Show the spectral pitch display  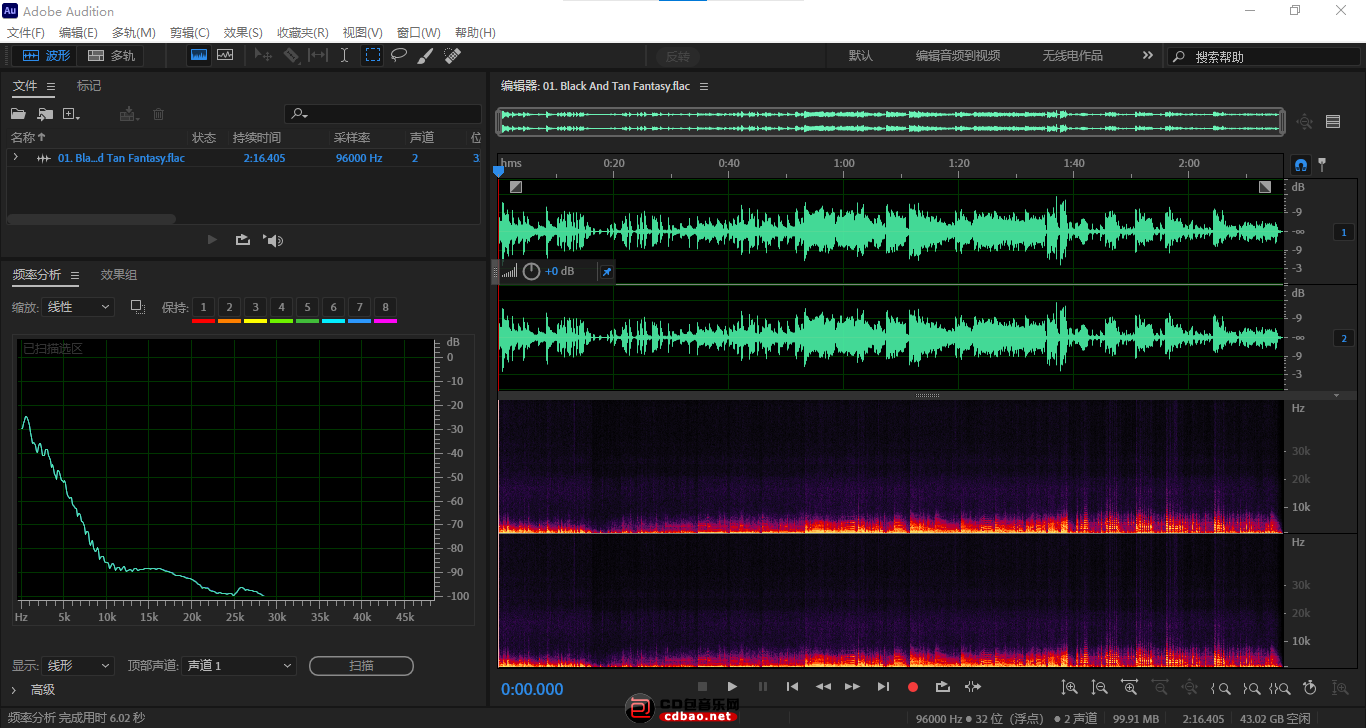click(x=225, y=56)
